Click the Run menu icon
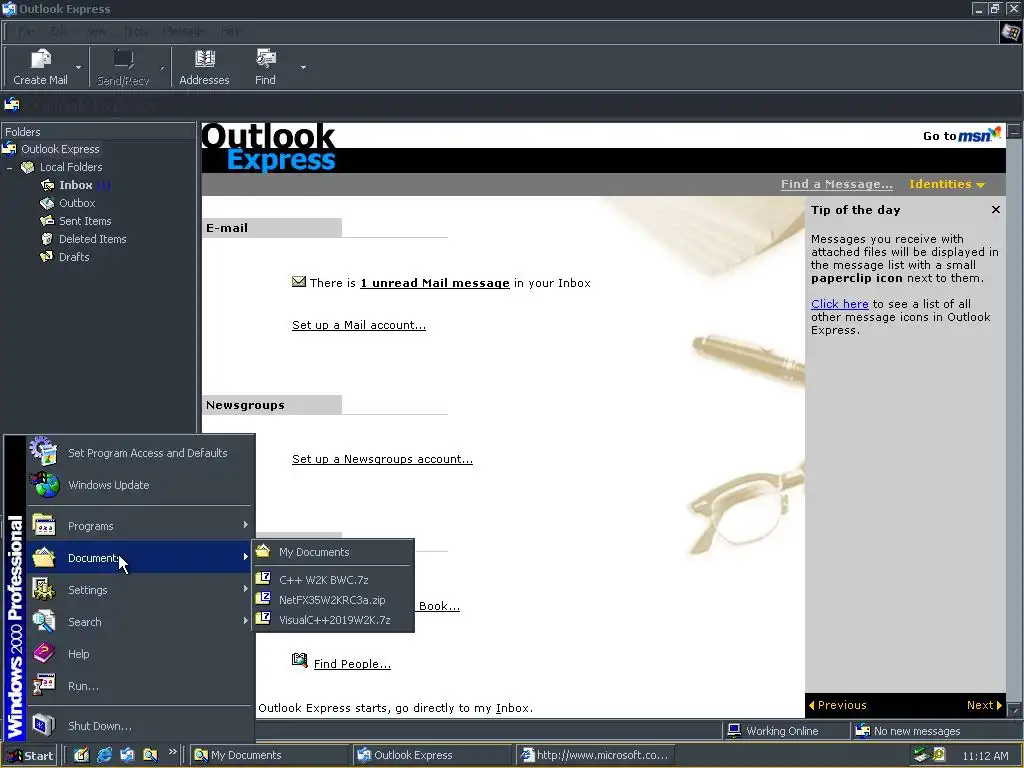Viewport: 1024px width, 768px height. (44, 686)
